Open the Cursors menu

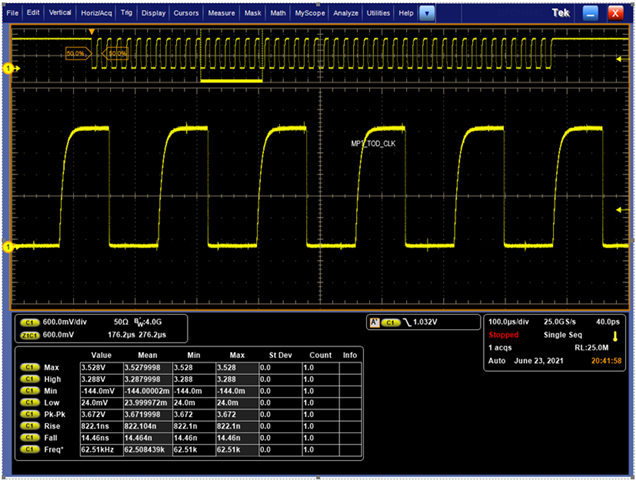point(187,14)
